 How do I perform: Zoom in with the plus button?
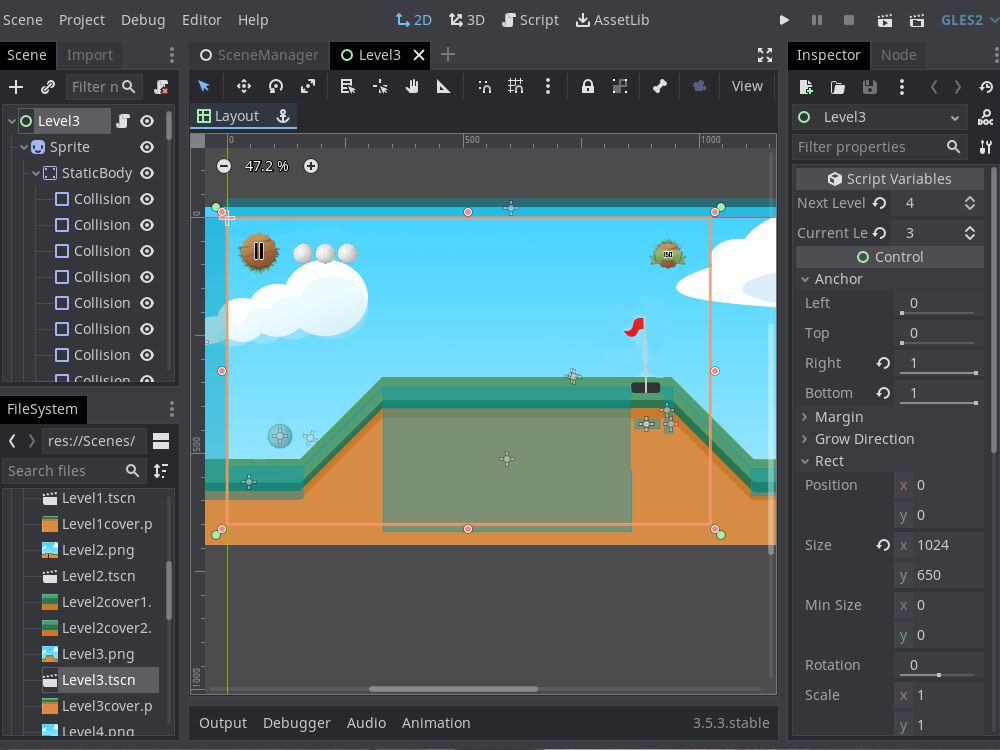[x=311, y=166]
